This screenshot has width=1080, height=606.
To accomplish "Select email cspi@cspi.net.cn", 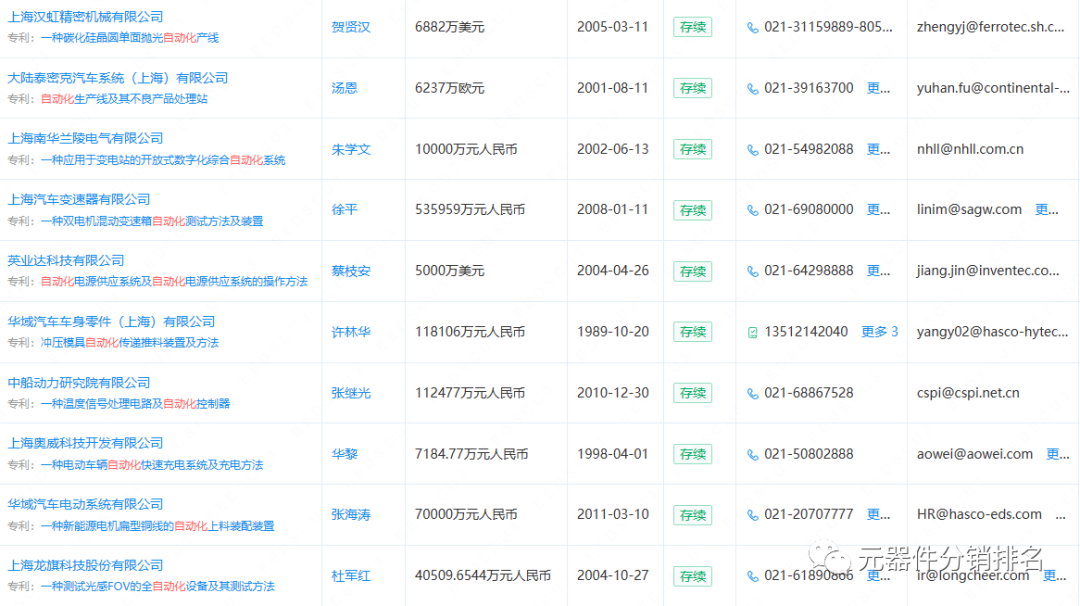I will pyautogui.click(x=968, y=393).
